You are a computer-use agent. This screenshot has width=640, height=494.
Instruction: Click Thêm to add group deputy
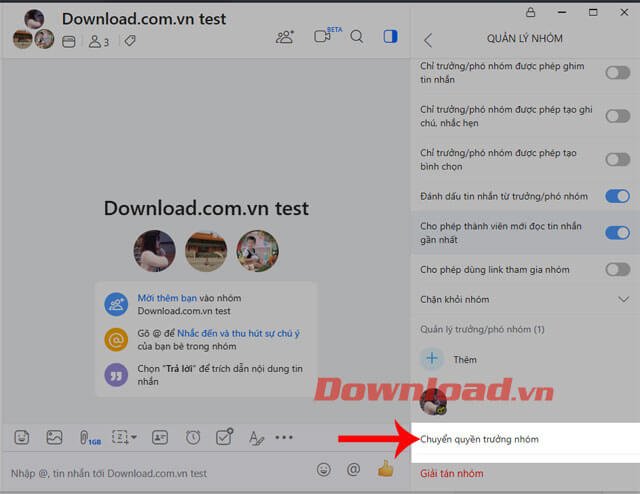point(465,360)
